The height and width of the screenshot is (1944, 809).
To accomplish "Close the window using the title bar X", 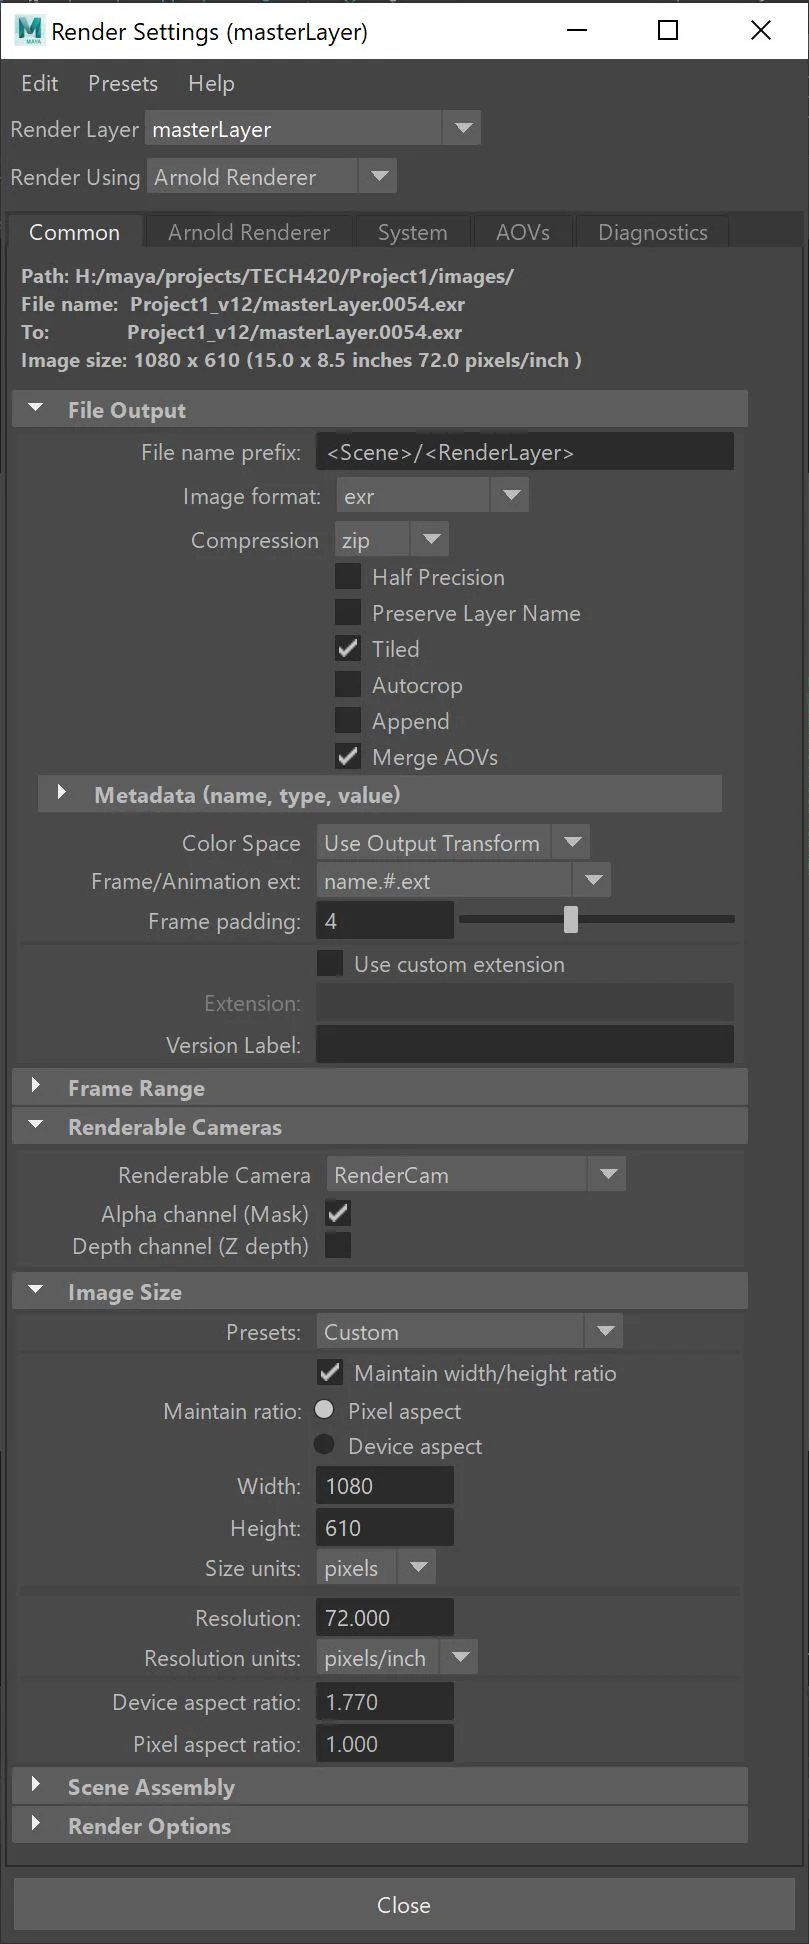I will click(761, 30).
